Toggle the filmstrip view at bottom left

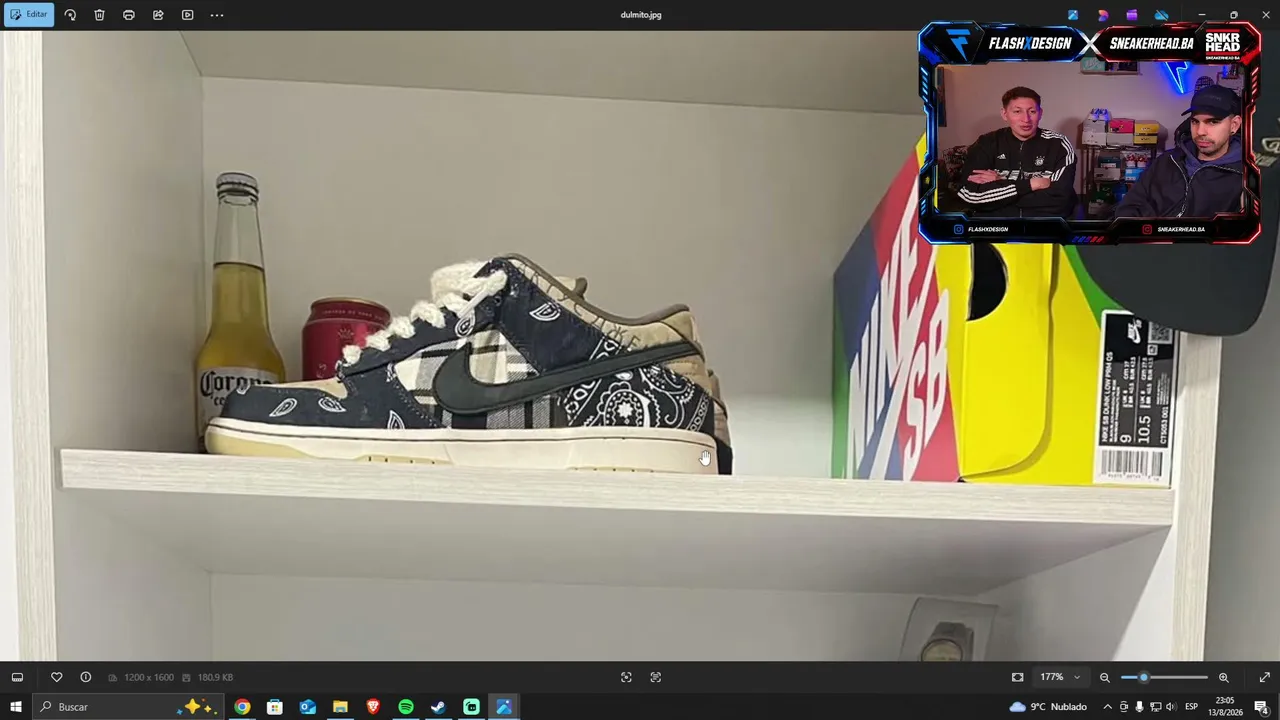17,677
